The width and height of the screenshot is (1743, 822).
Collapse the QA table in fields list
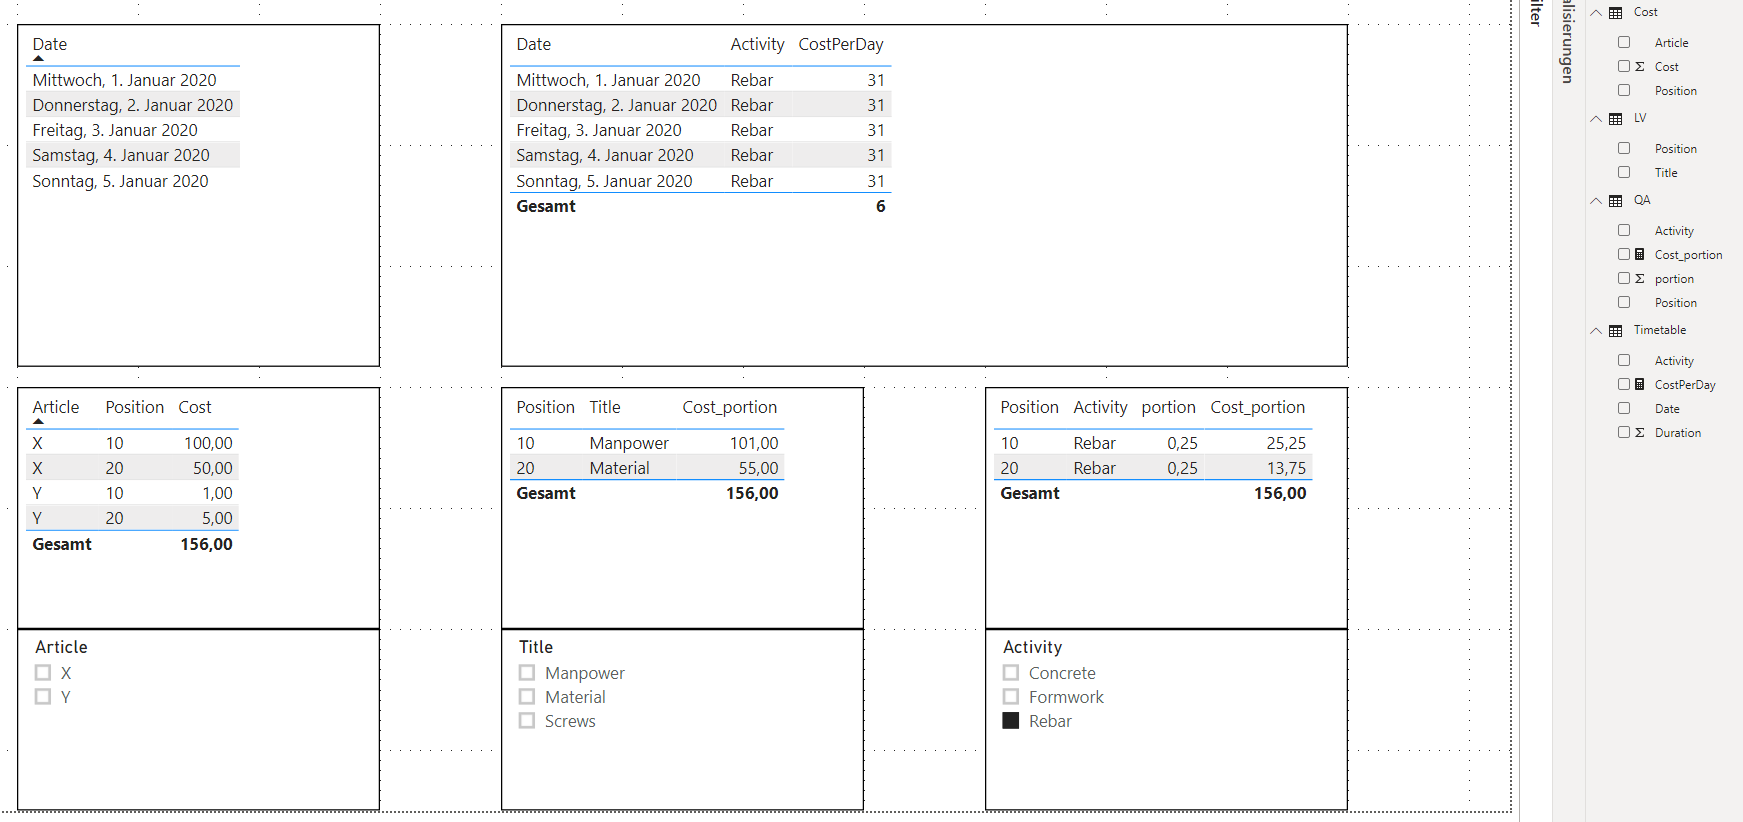(1596, 201)
